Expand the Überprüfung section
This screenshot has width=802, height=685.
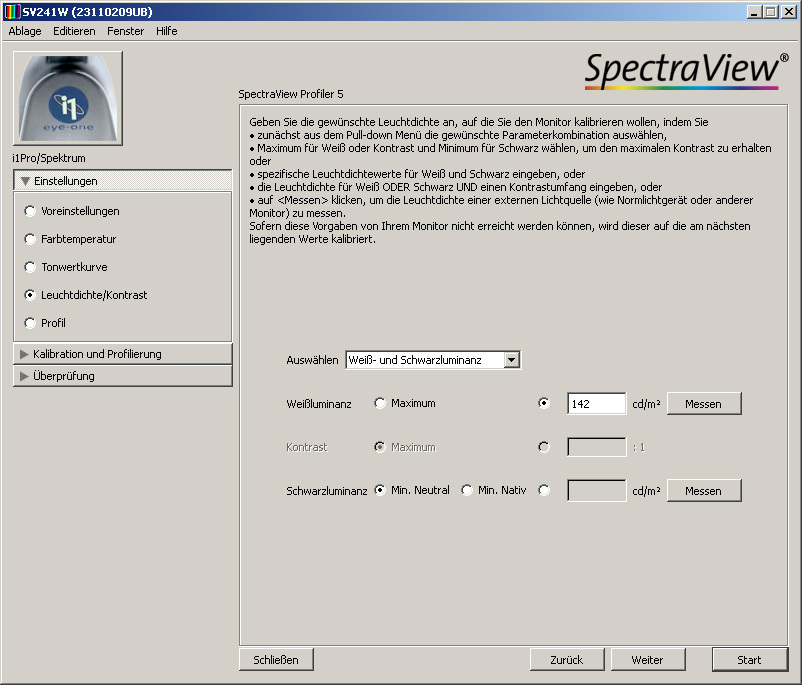click(x=123, y=376)
